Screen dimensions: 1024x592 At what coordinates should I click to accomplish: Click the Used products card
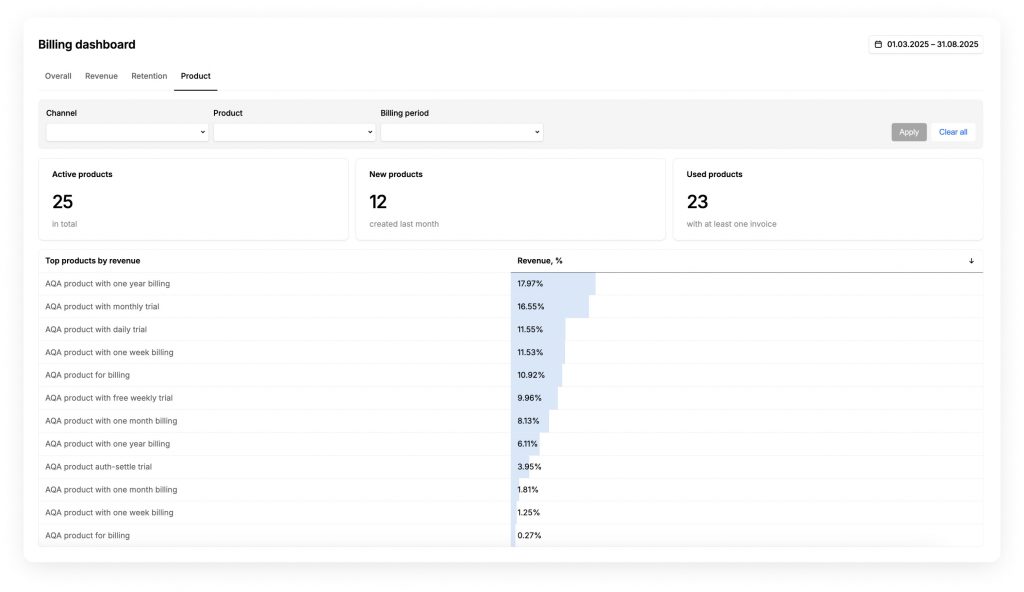(x=827, y=199)
